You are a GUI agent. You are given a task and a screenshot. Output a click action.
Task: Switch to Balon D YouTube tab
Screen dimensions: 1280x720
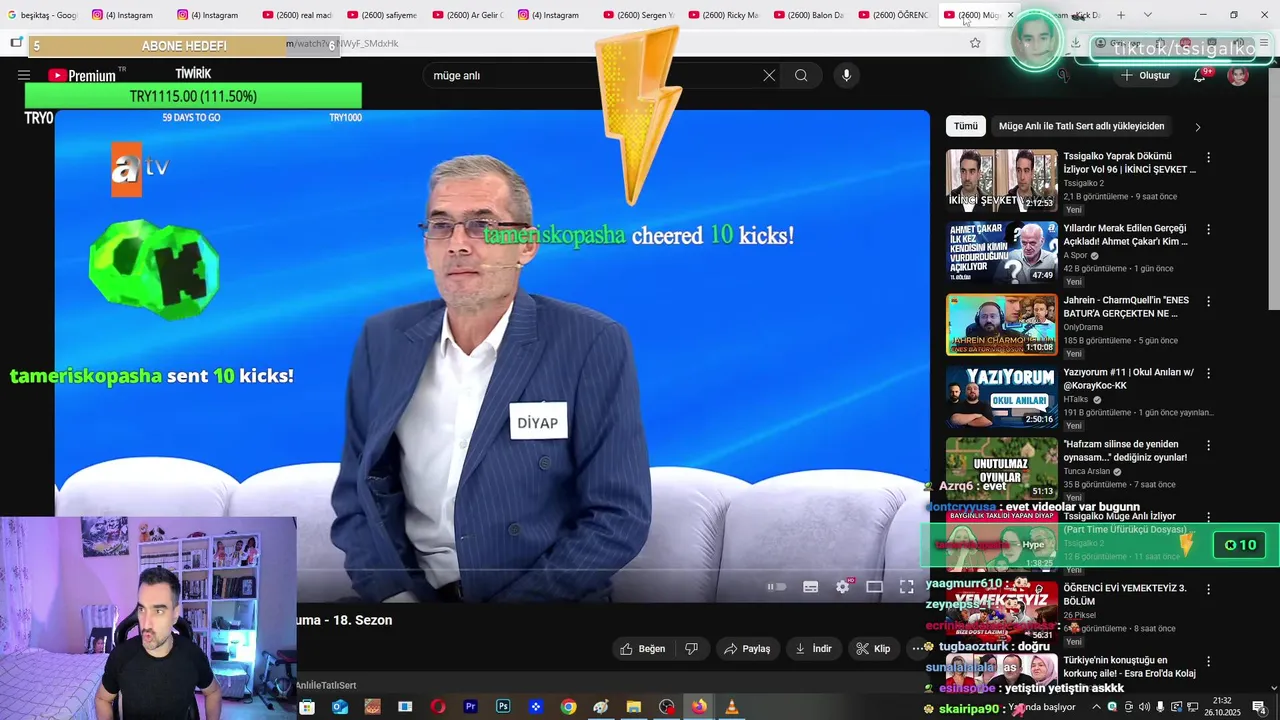coord(808,15)
